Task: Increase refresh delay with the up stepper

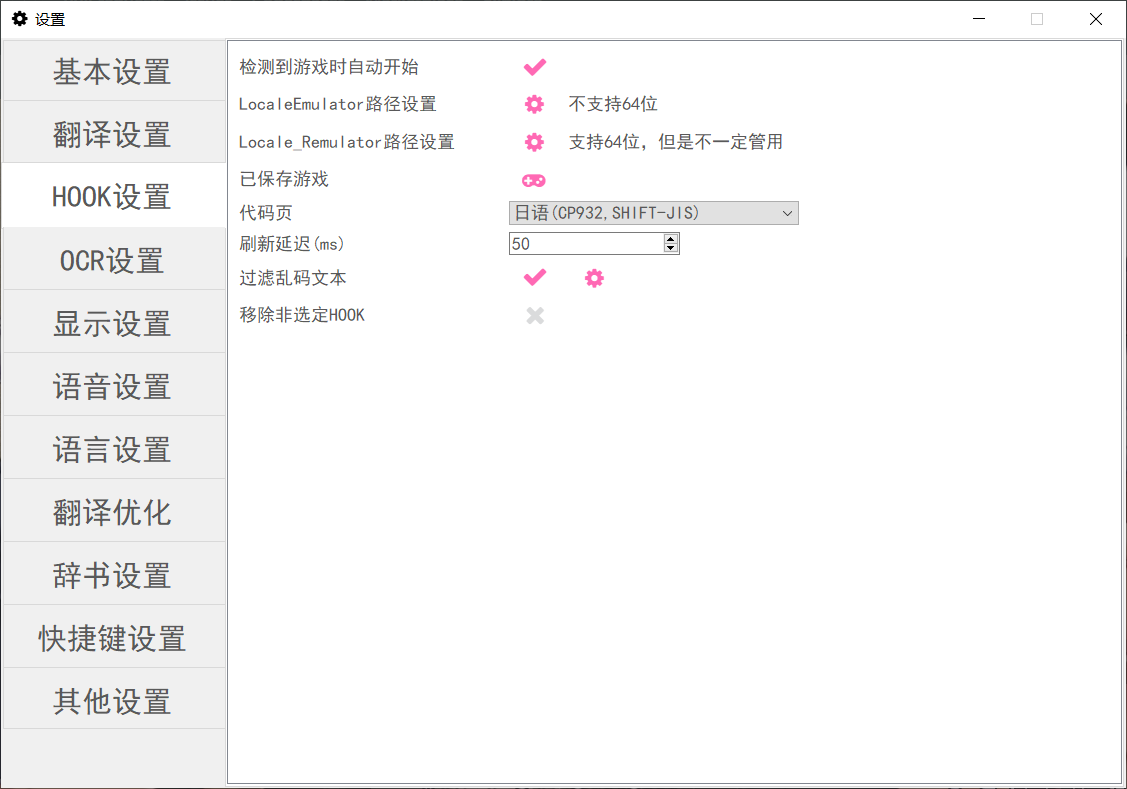Action: [x=670, y=238]
